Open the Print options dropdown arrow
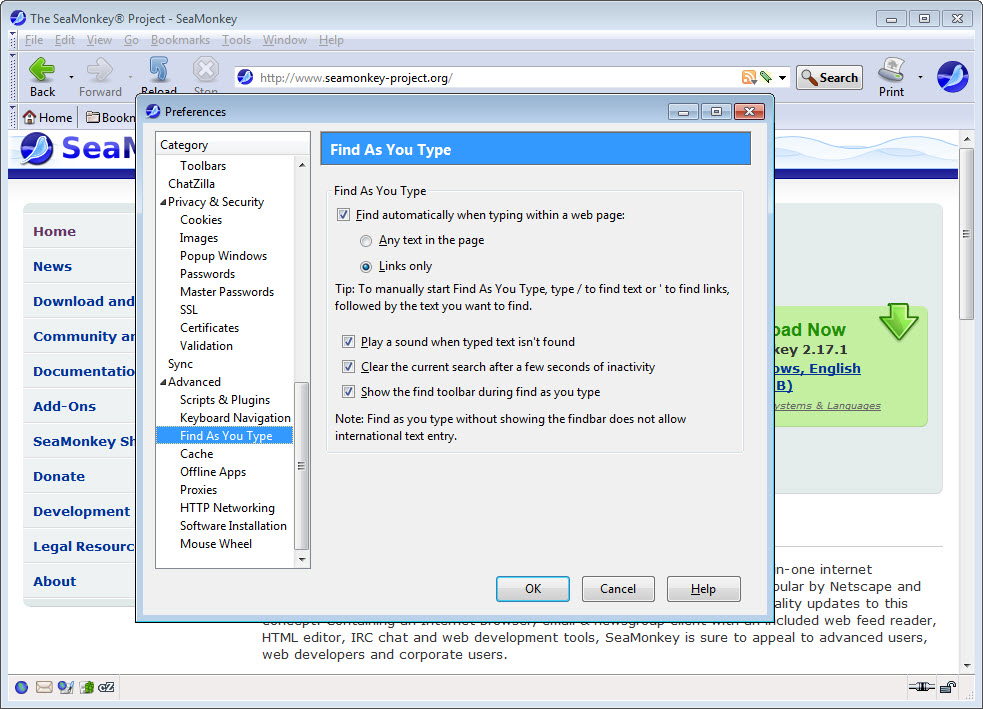 tap(920, 77)
